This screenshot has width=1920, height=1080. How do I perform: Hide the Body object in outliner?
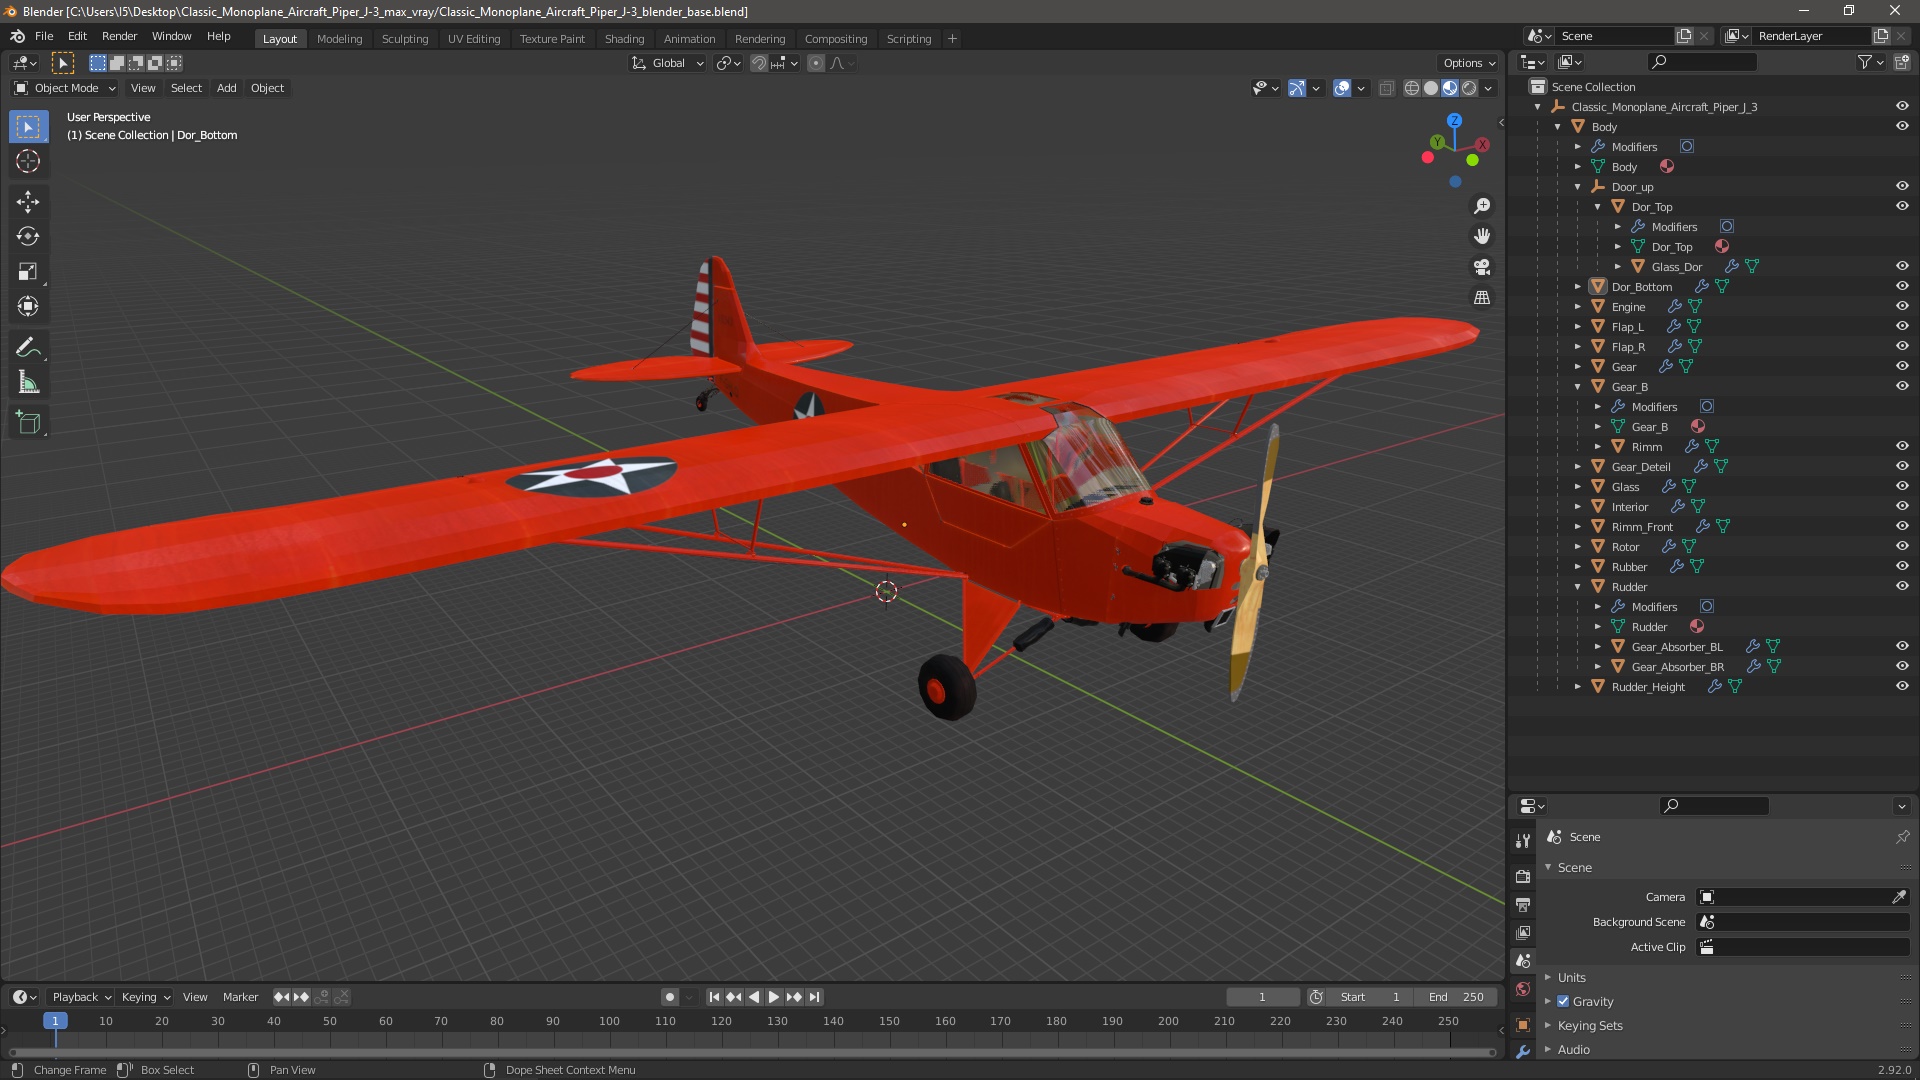[x=1902, y=127]
